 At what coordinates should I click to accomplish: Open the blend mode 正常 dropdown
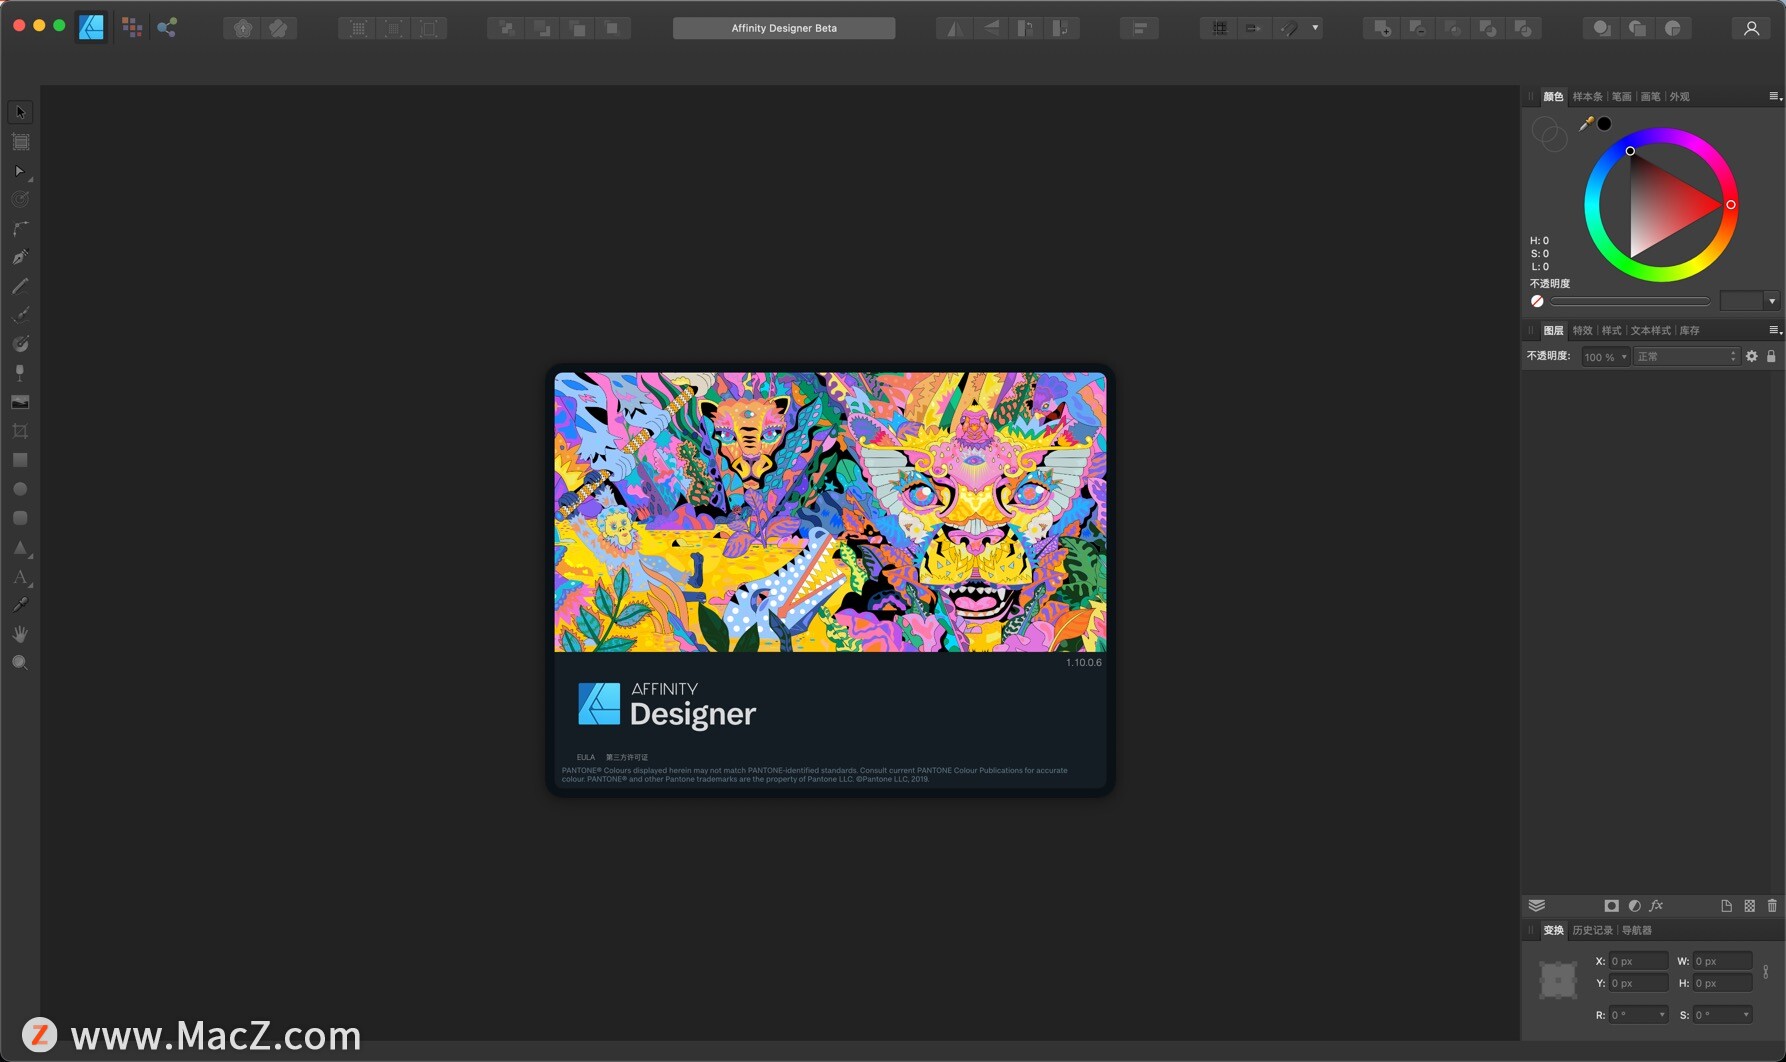[x=1687, y=357]
